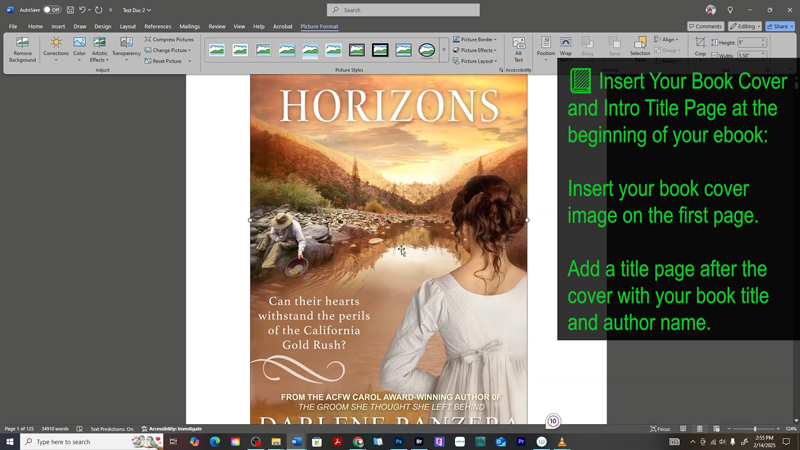Open the Test Doc 2 title dropdown
The height and width of the screenshot is (450, 800).
[x=137, y=10]
